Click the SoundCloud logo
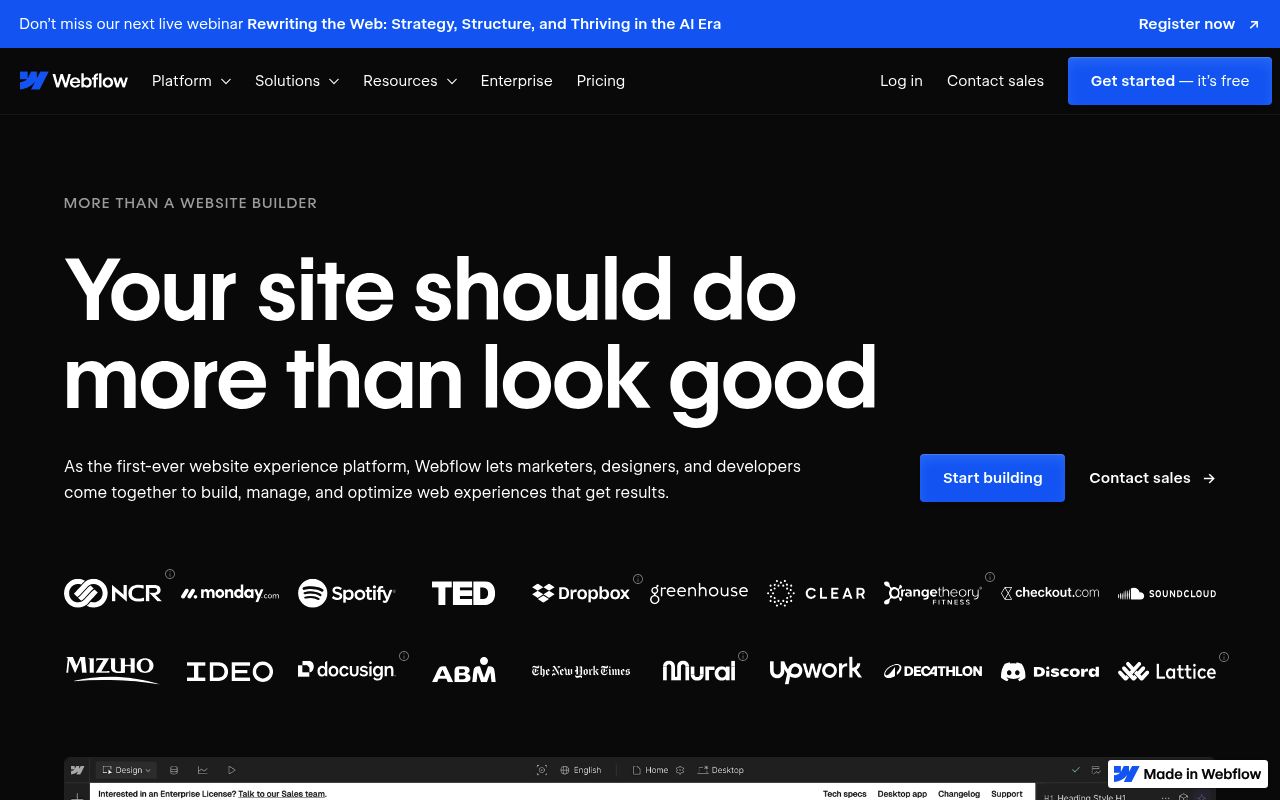 [1167, 593]
